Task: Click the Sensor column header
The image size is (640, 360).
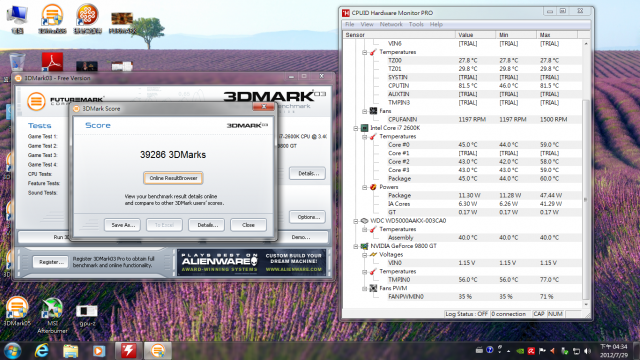Action: [x=399, y=35]
